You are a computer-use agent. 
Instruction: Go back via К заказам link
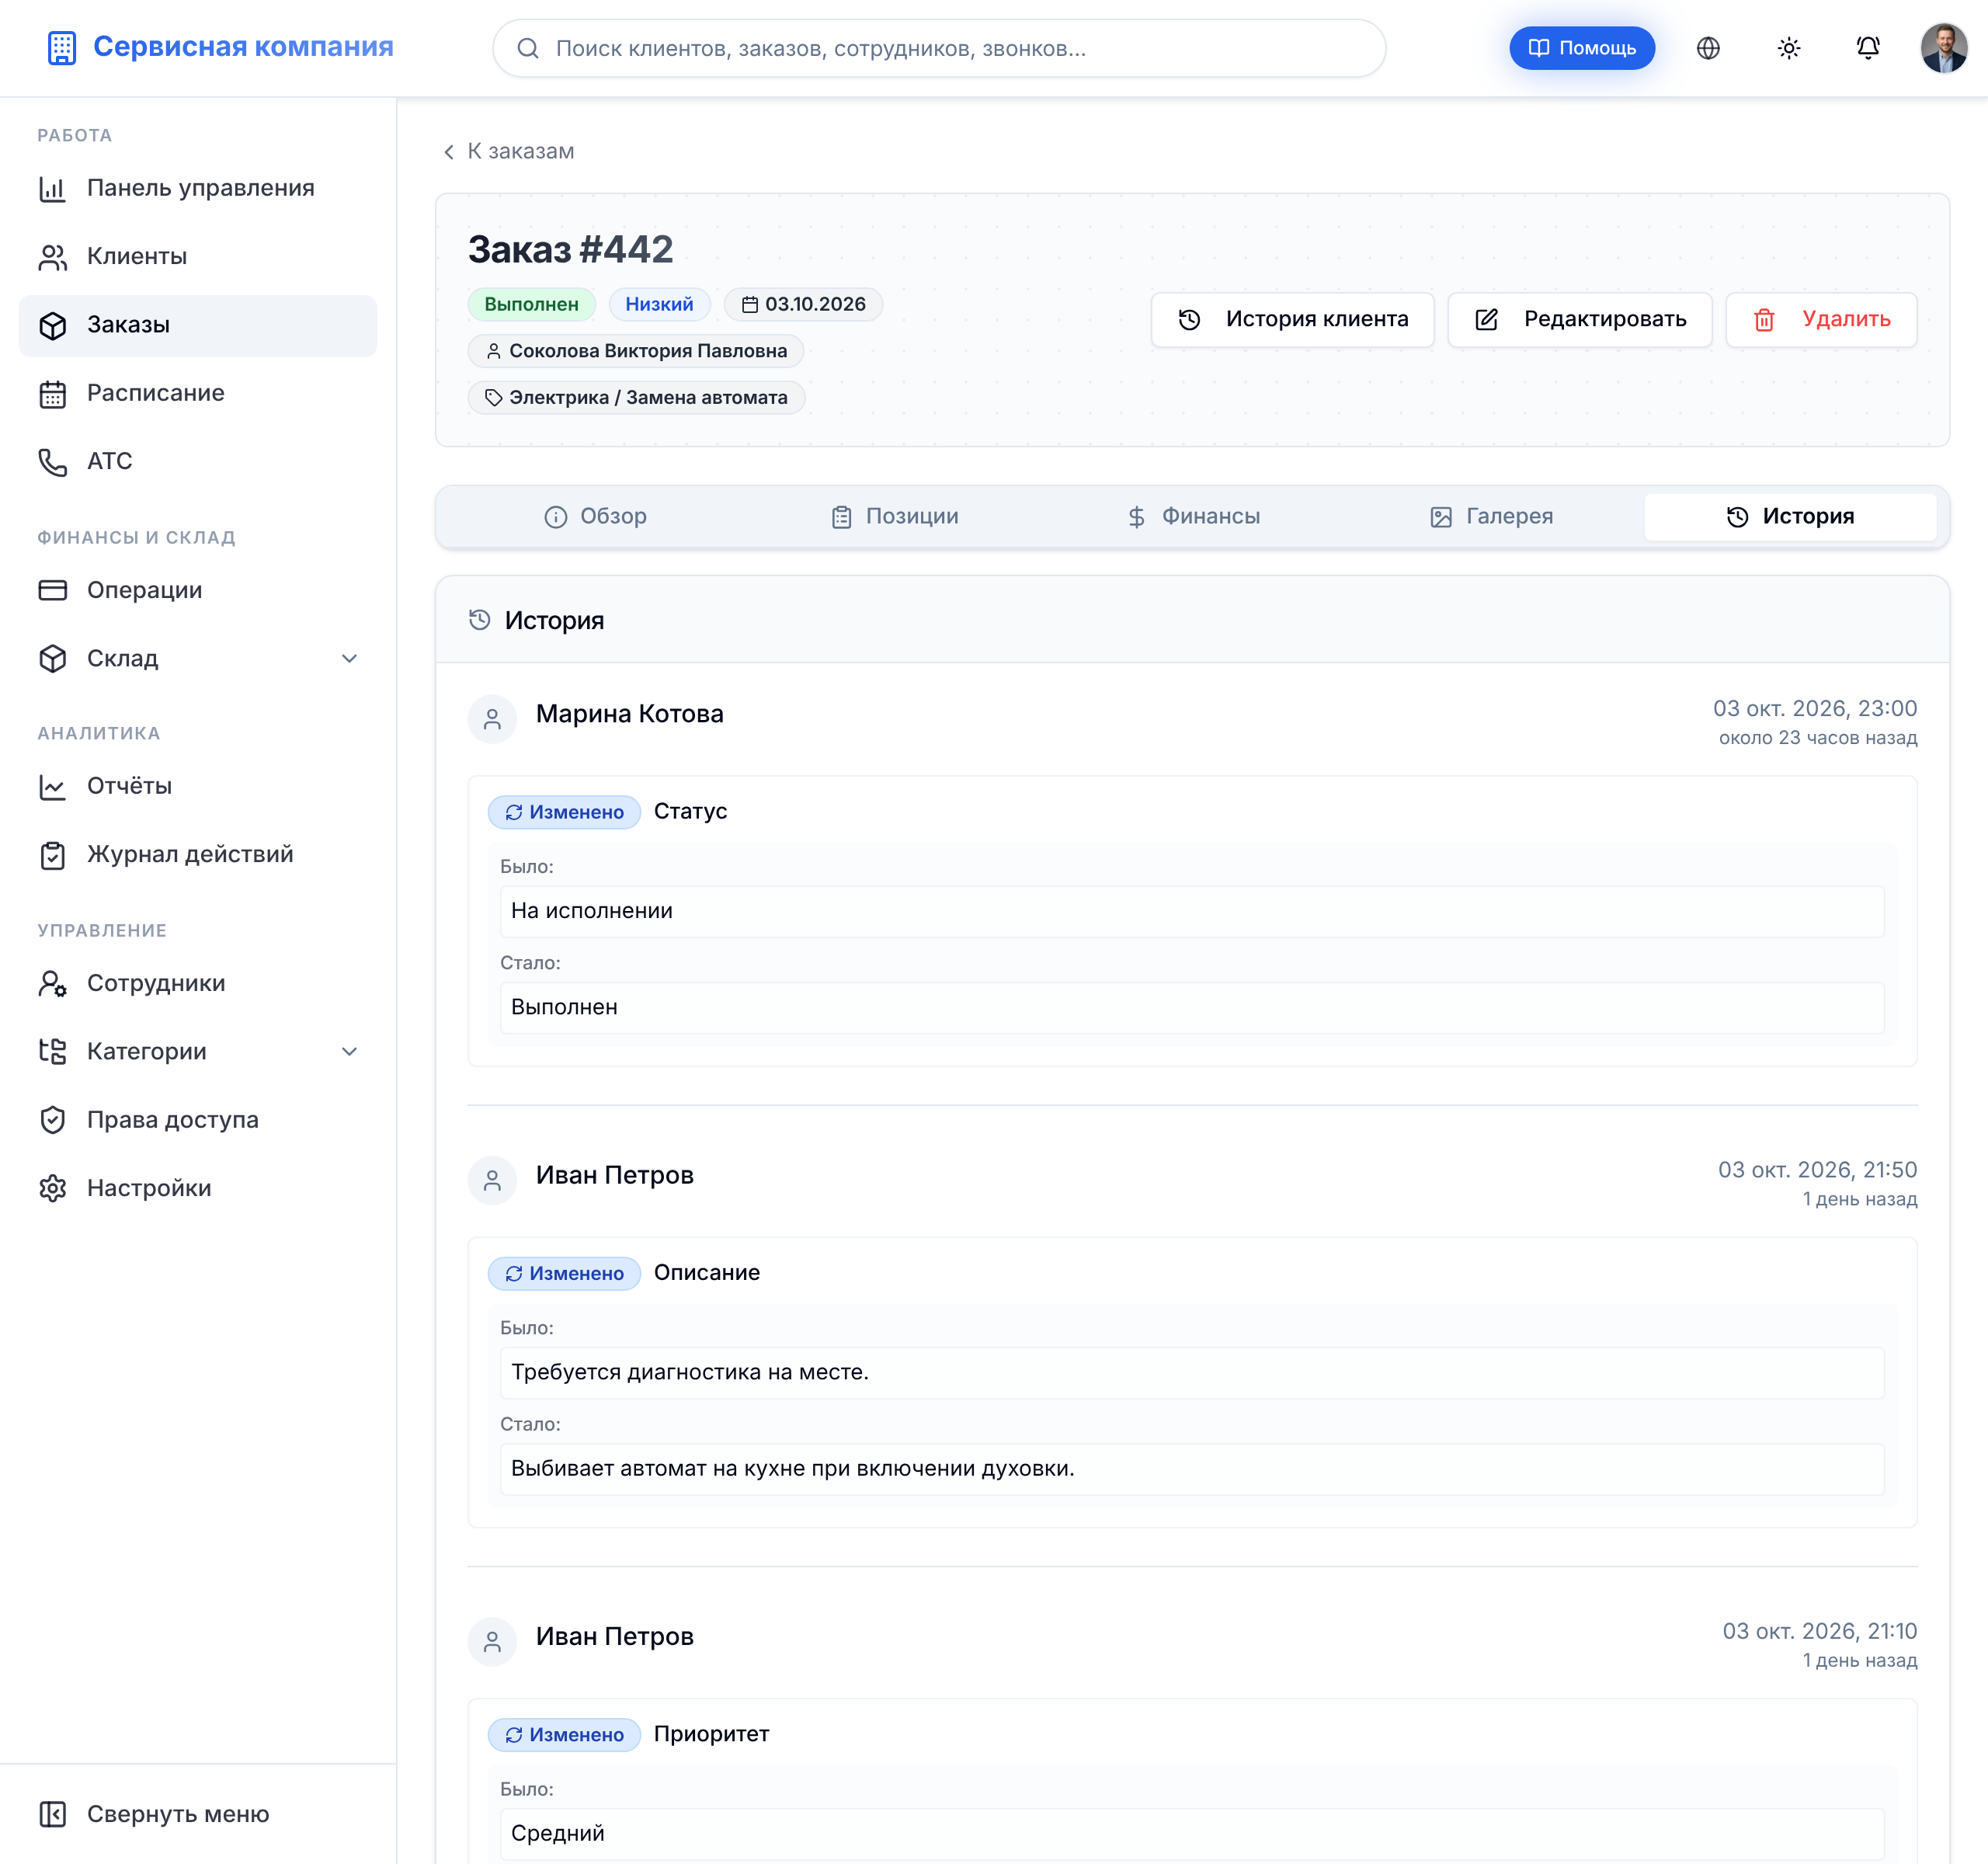click(508, 151)
